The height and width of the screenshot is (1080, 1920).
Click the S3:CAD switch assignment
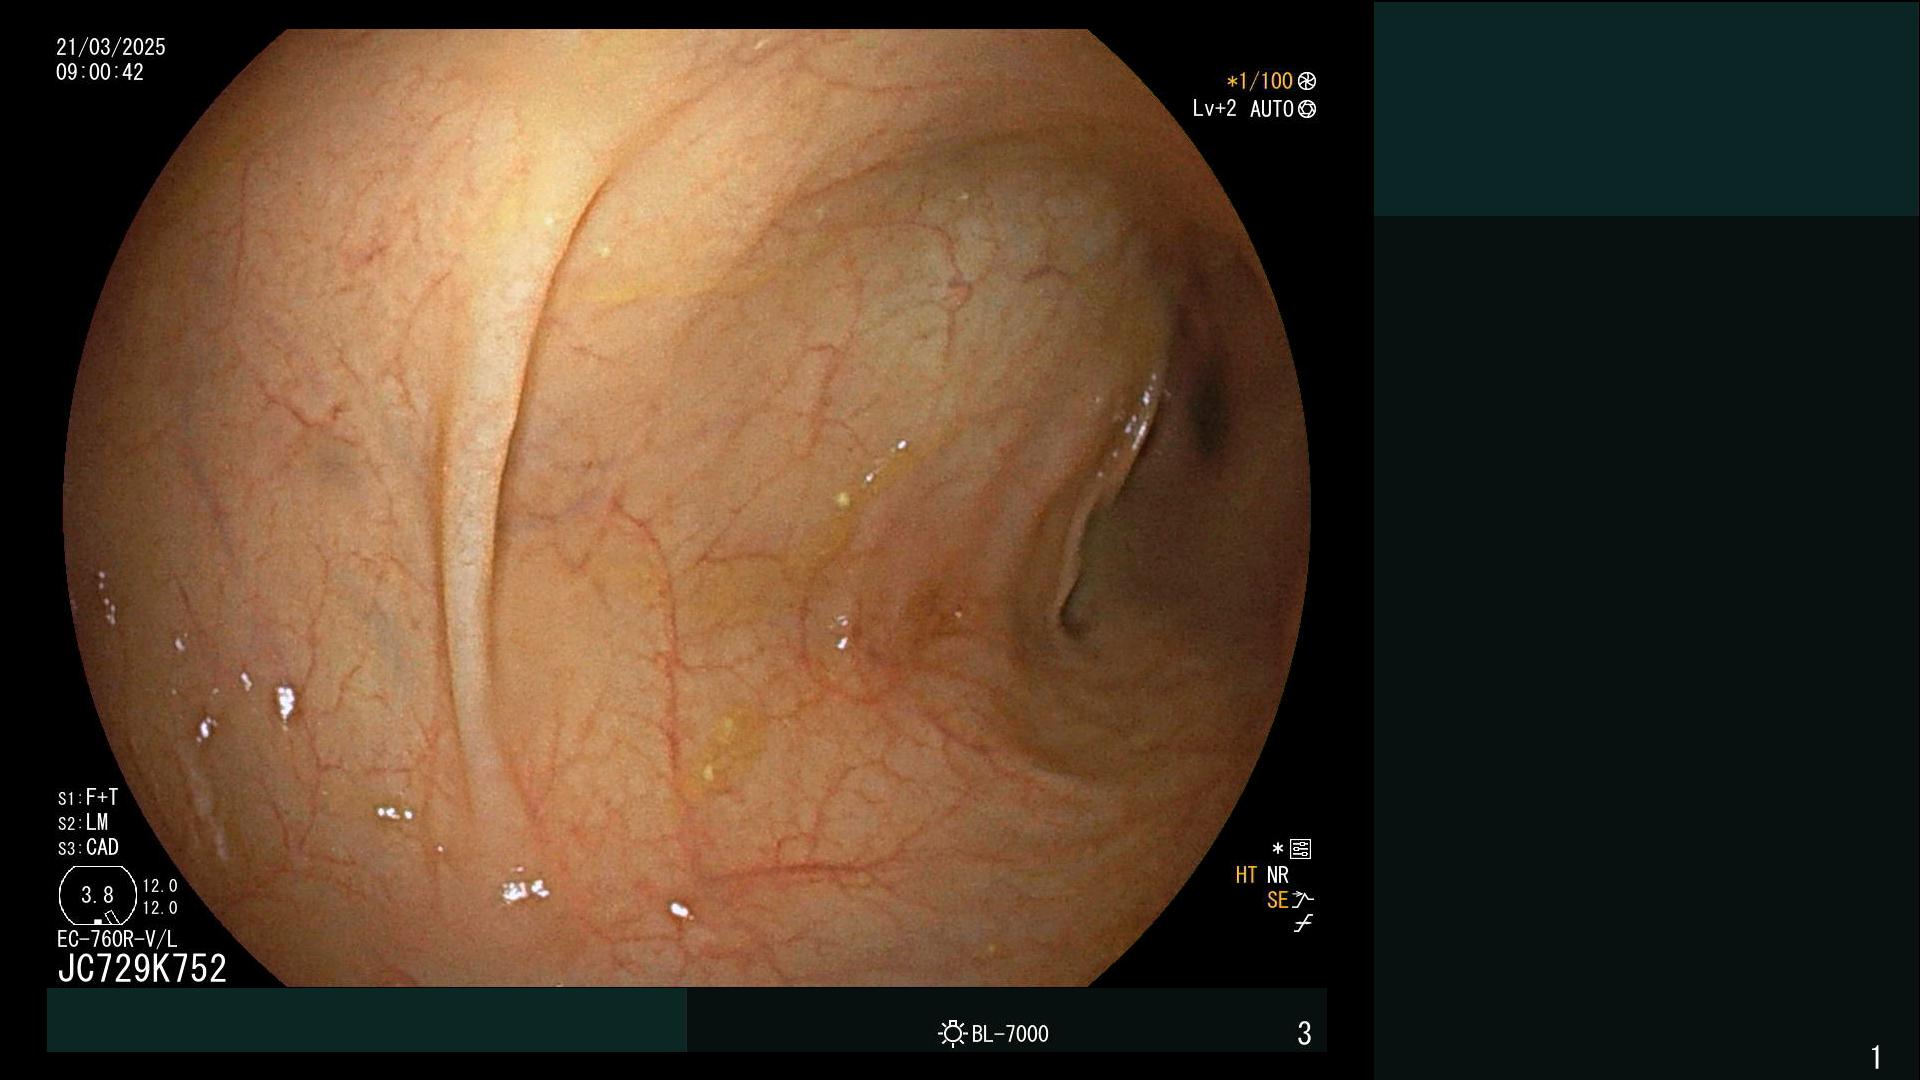(x=88, y=847)
